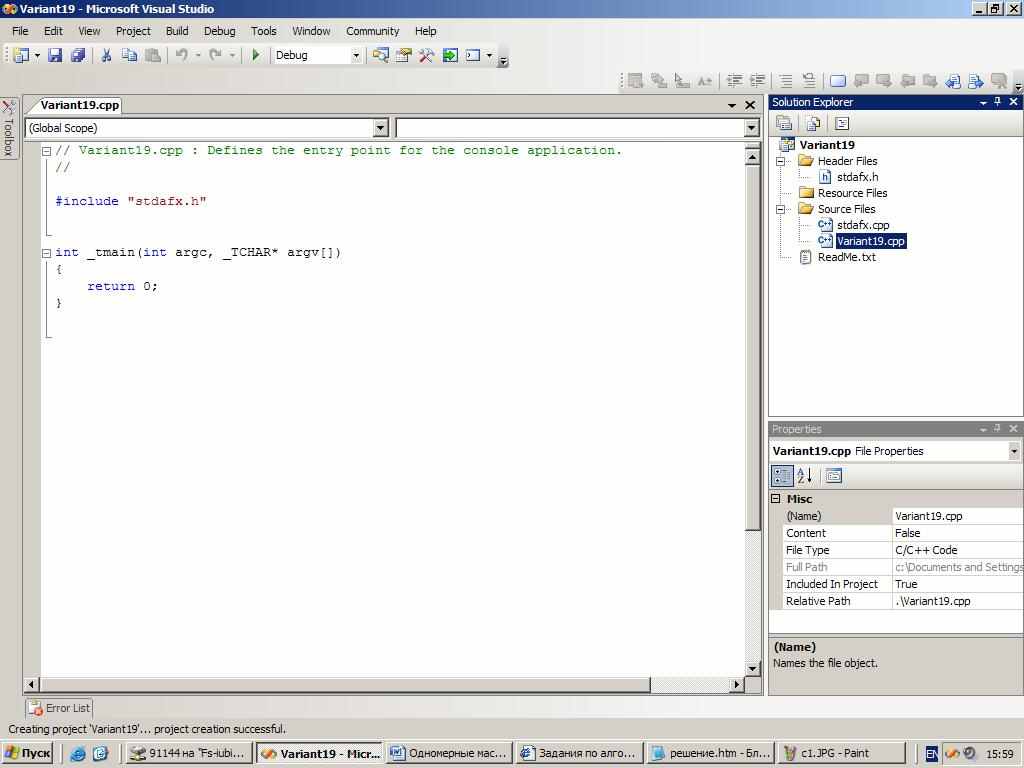The width and height of the screenshot is (1024, 768).
Task: Switch to решение.htm taskbar button
Action: pyautogui.click(x=711, y=753)
